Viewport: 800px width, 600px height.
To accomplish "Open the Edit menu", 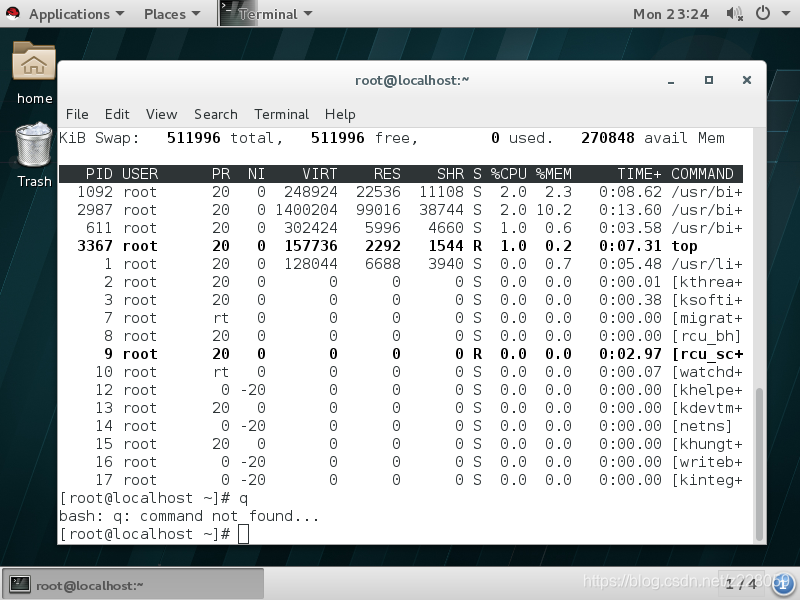I will (x=117, y=114).
